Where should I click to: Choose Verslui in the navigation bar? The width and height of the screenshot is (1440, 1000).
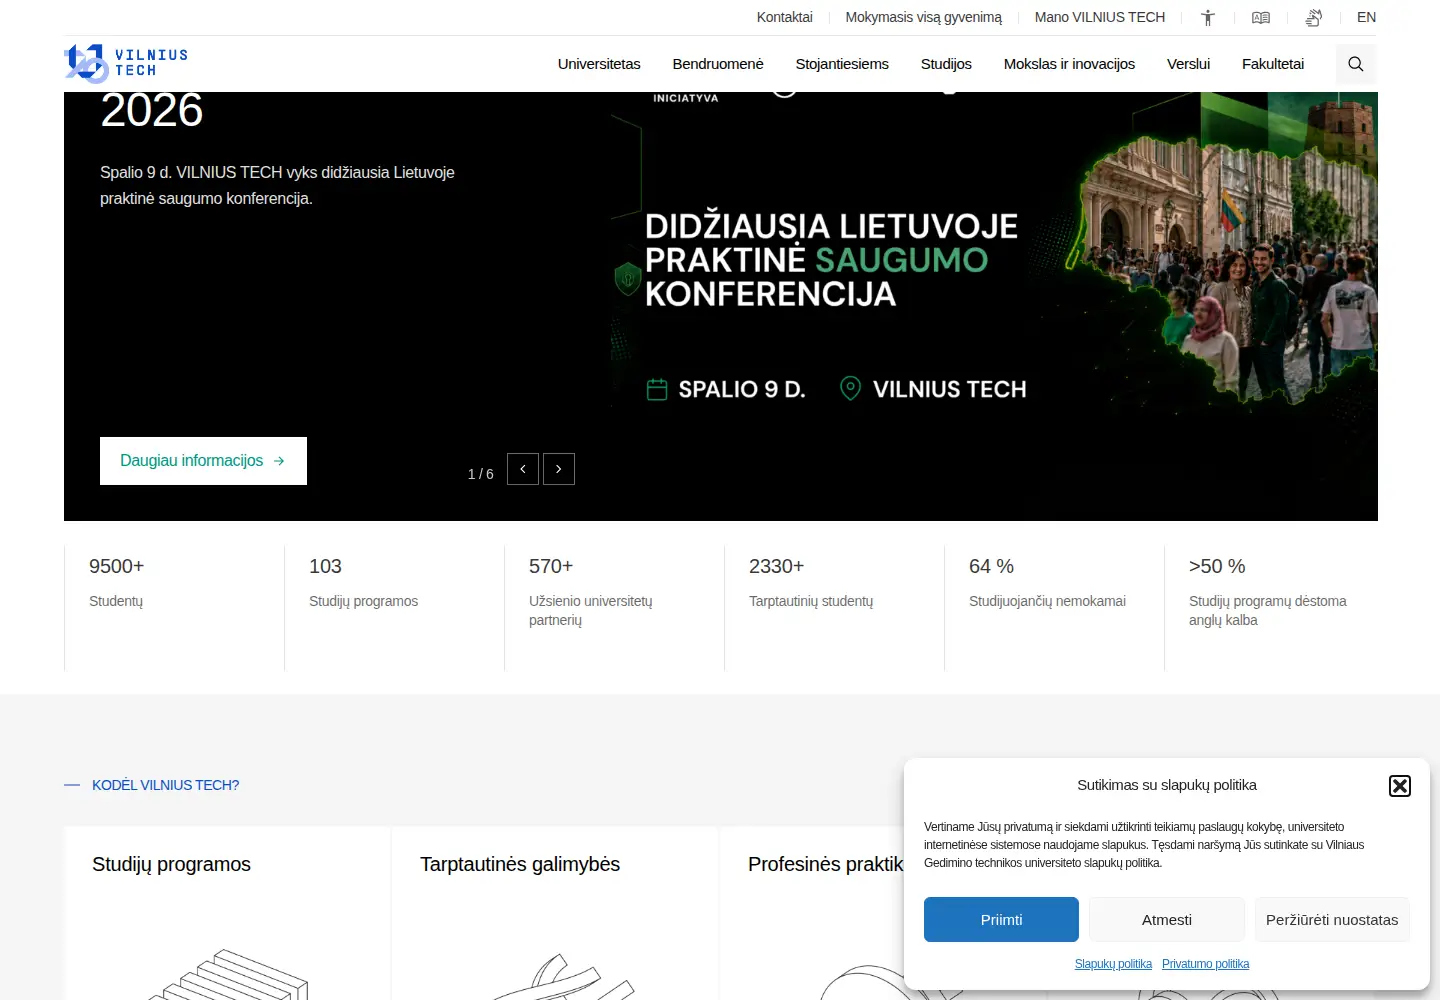pyautogui.click(x=1188, y=64)
